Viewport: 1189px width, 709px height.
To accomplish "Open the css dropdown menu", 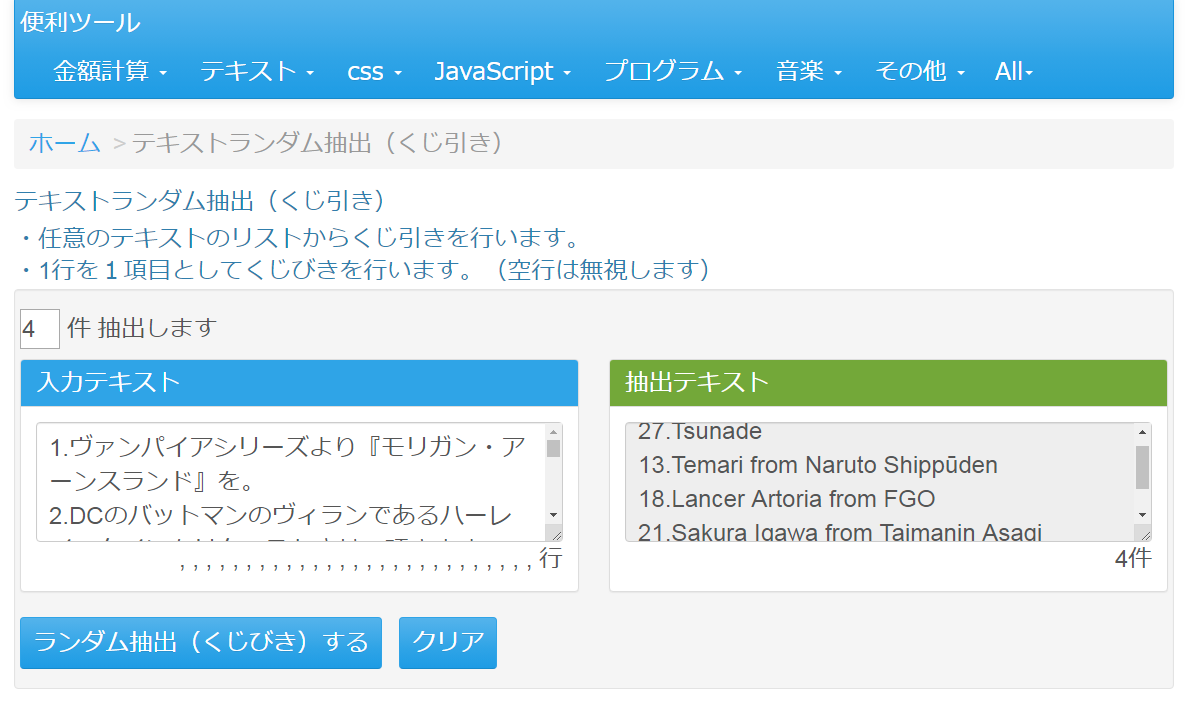I will (374, 71).
